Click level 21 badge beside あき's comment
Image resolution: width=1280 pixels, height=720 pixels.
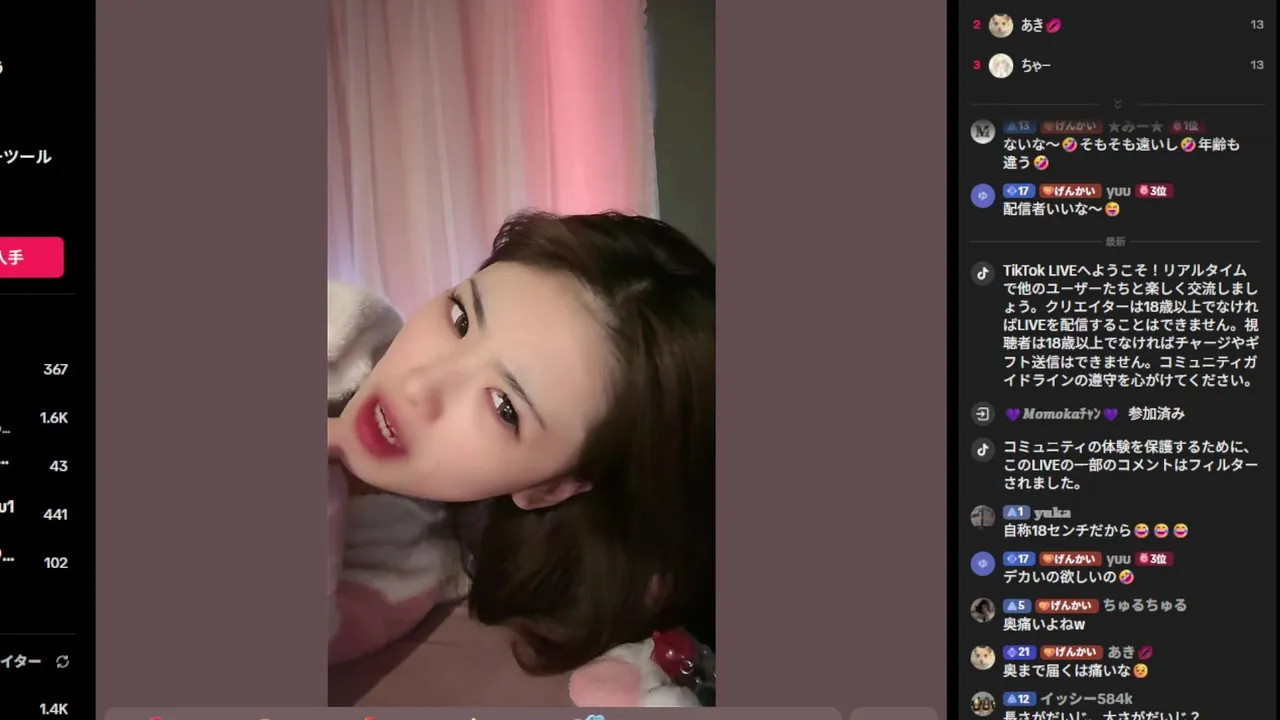coord(1018,652)
